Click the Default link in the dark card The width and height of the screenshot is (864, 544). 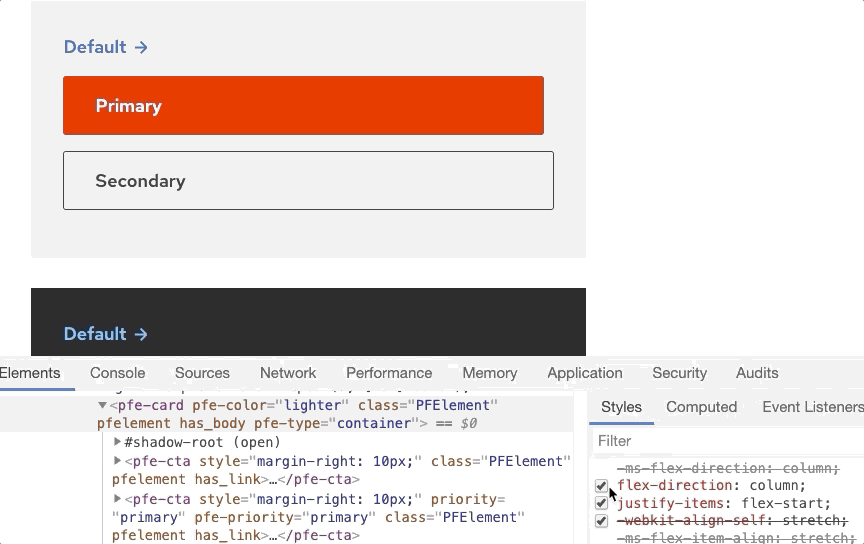click(x=106, y=333)
